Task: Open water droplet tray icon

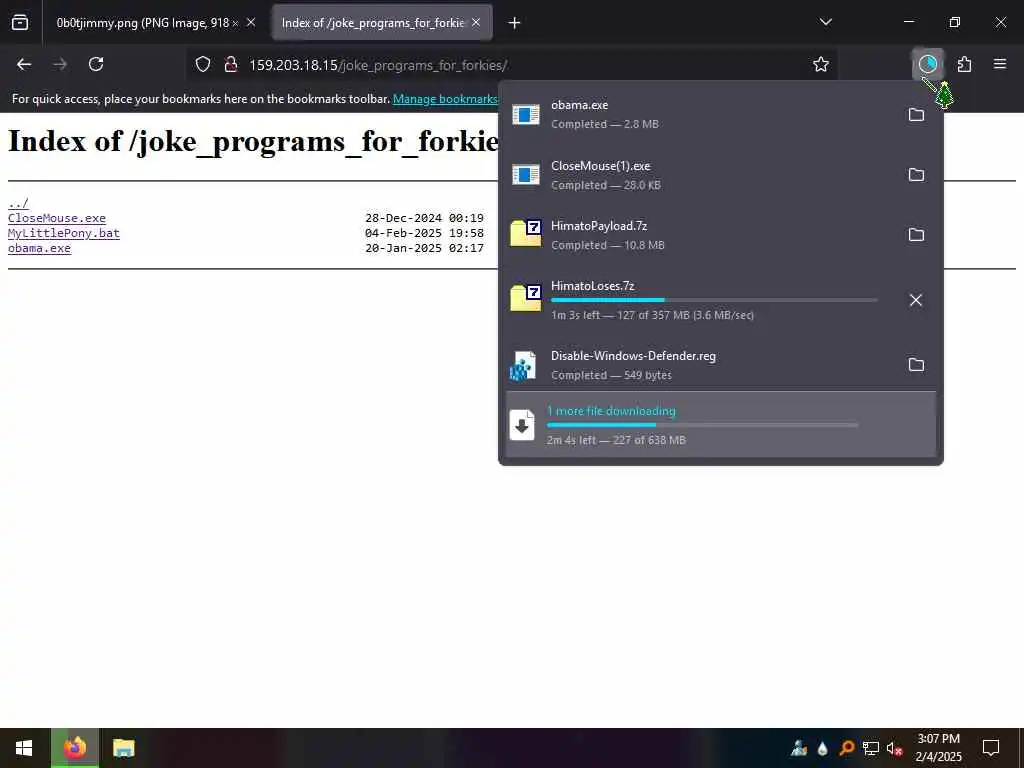Action: (x=823, y=748)
